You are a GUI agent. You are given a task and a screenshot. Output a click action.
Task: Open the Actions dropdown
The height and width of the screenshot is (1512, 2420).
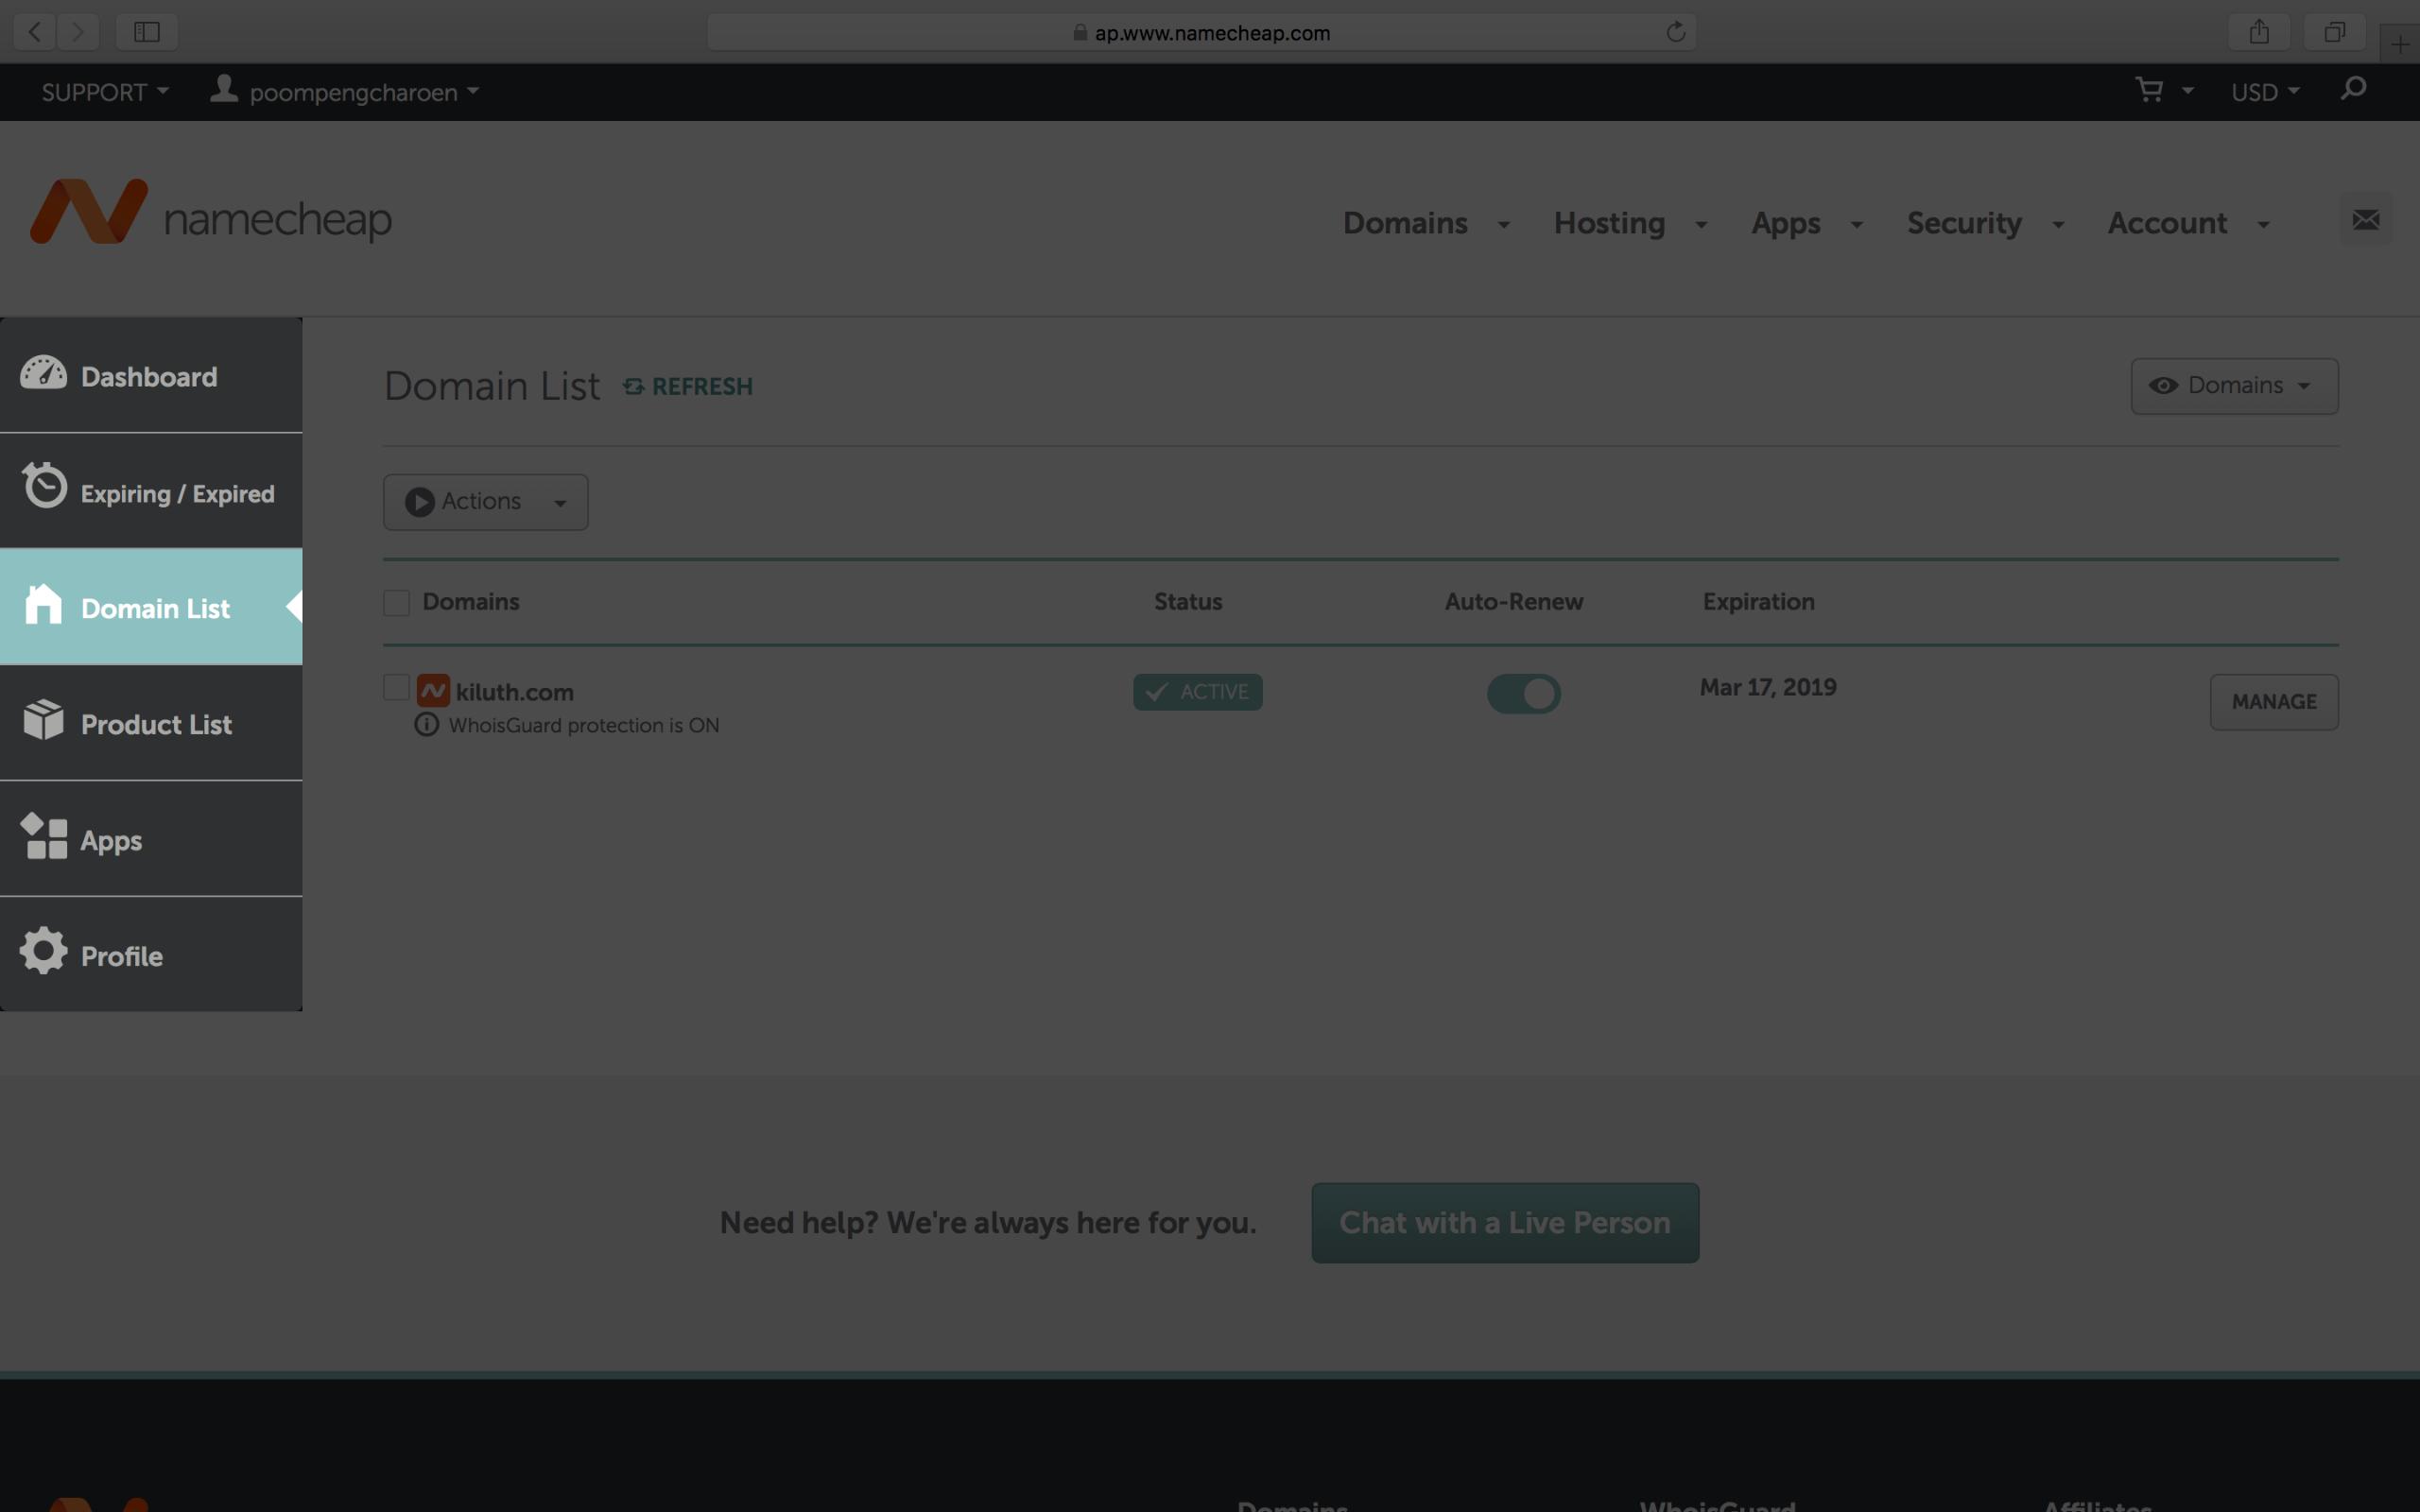pos(485,502)
